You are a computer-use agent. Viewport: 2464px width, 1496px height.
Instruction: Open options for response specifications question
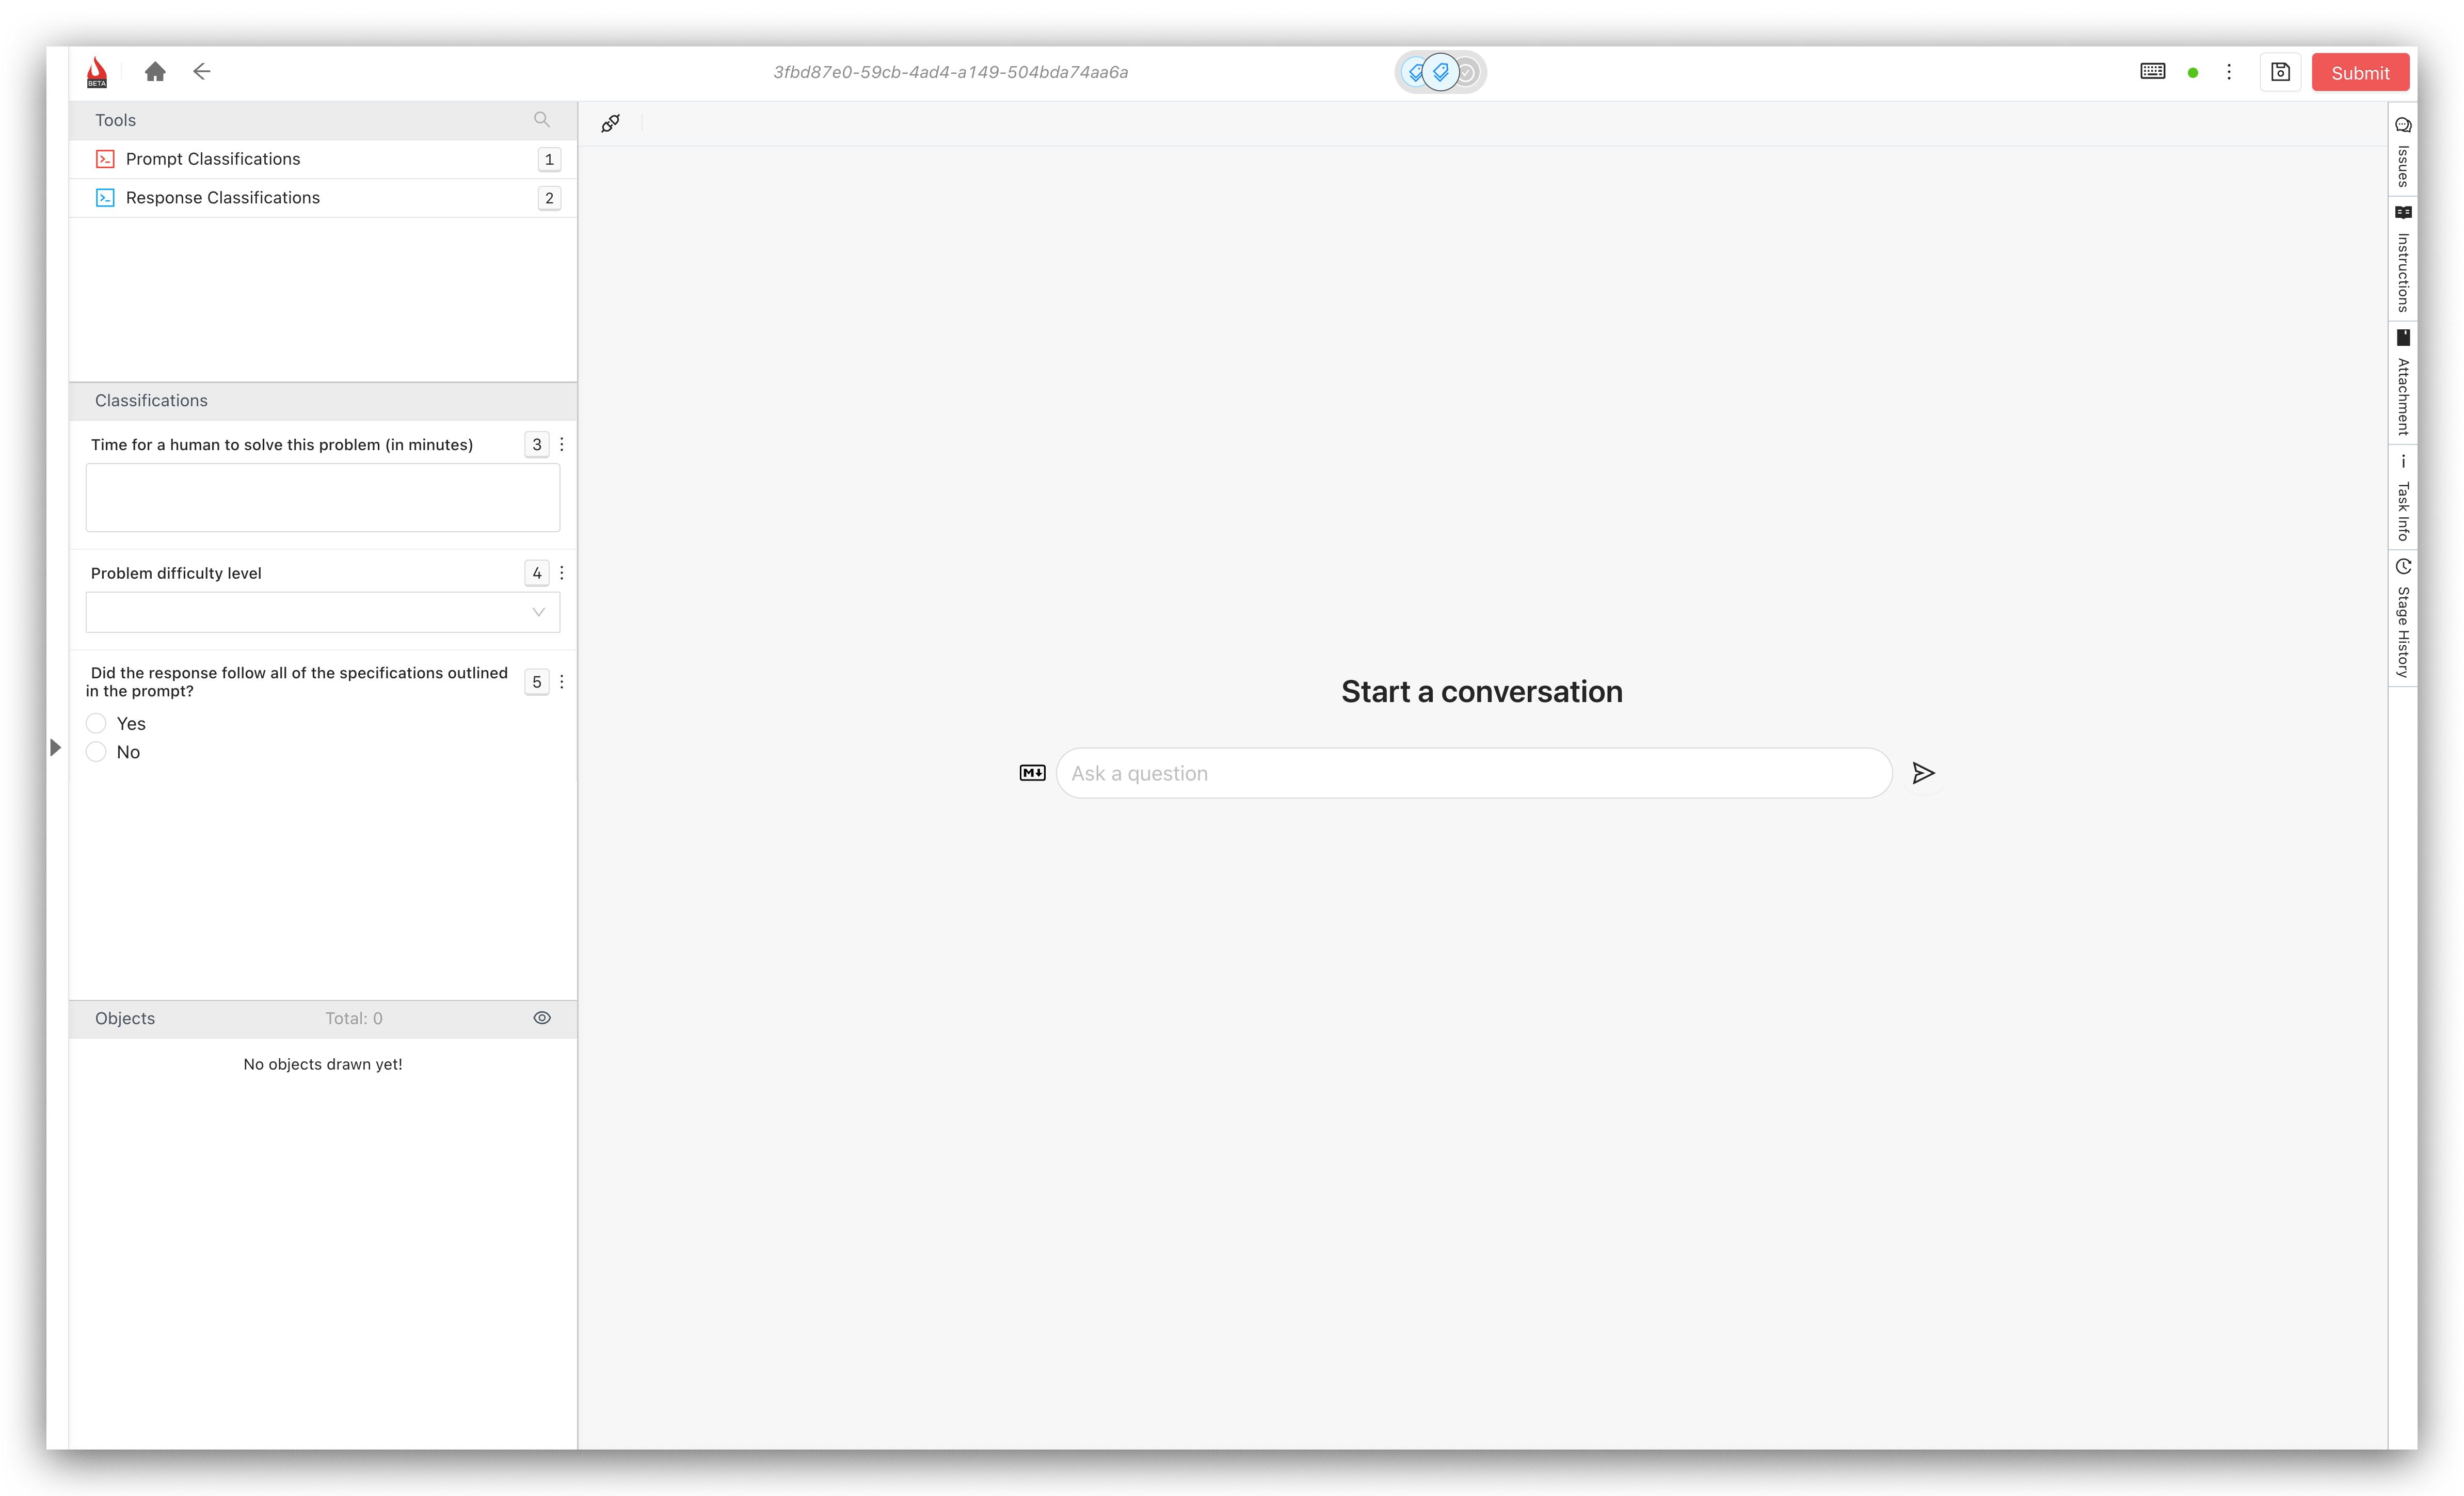[562, 682]
